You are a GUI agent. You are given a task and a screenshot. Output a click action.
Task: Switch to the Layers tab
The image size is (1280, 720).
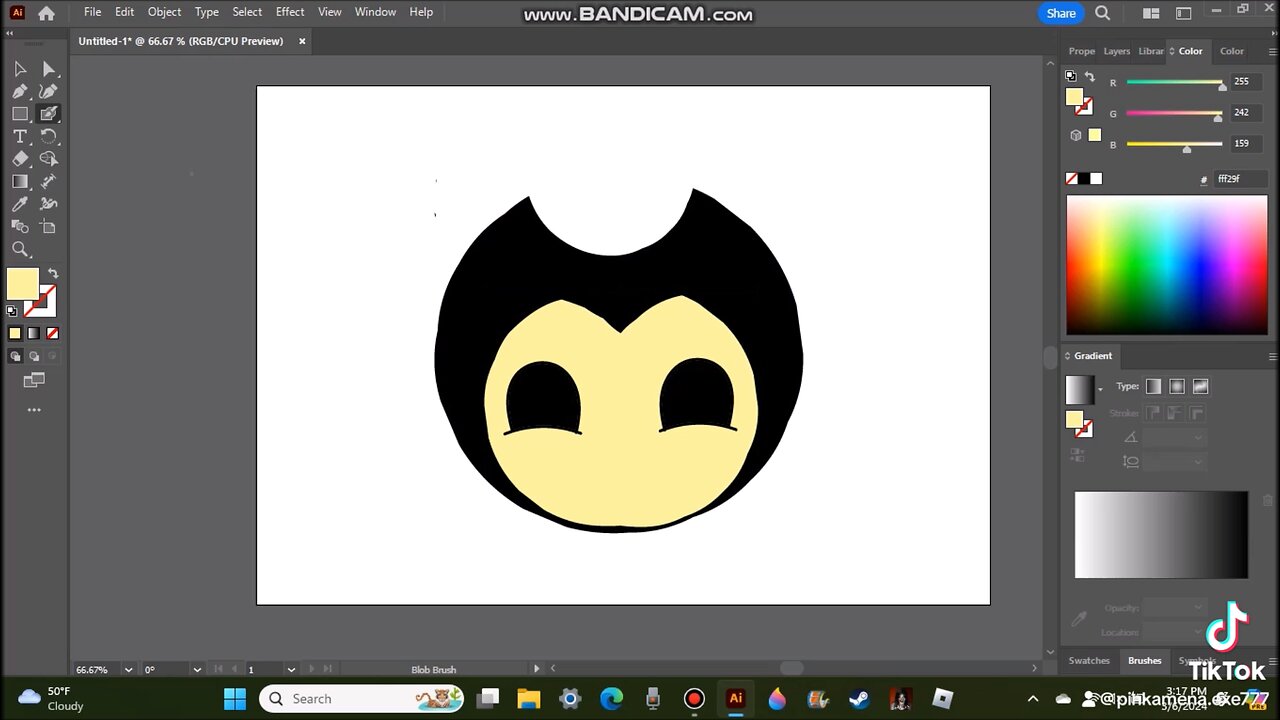1116,51
